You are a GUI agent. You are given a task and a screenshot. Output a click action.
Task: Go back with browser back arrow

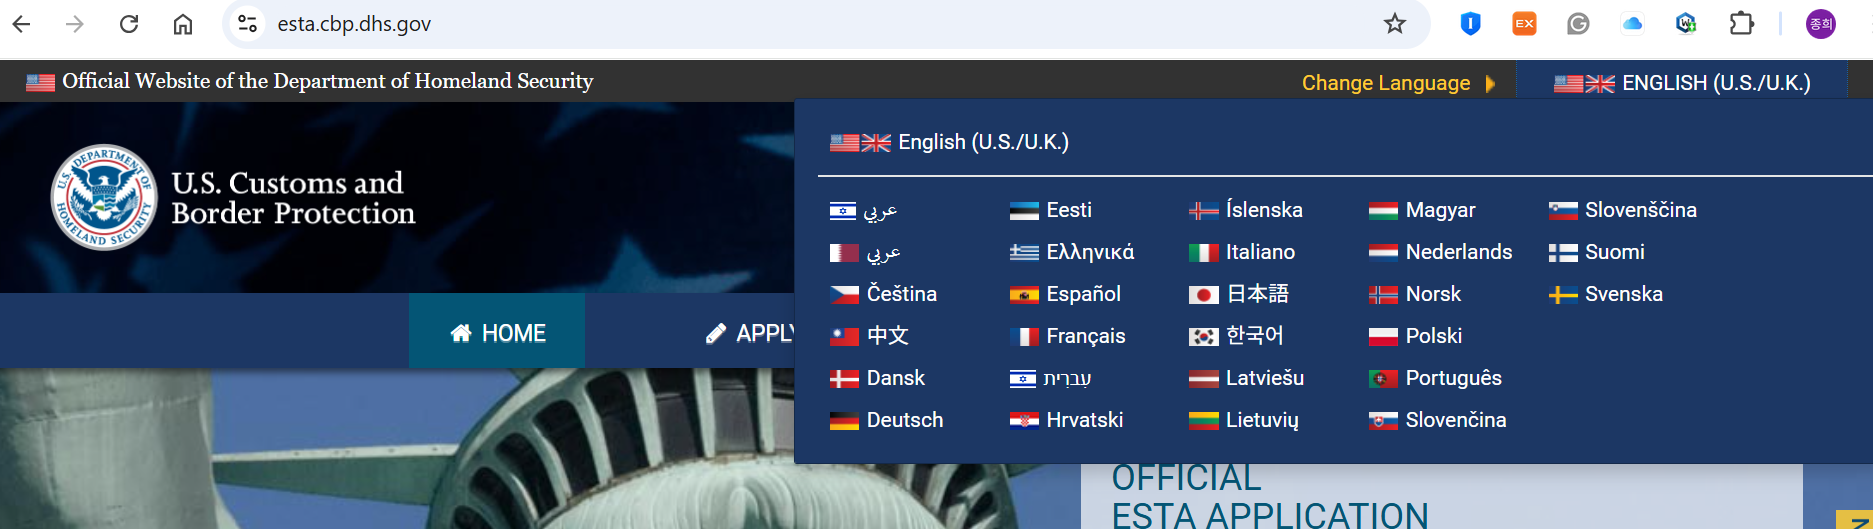point(21,24)
